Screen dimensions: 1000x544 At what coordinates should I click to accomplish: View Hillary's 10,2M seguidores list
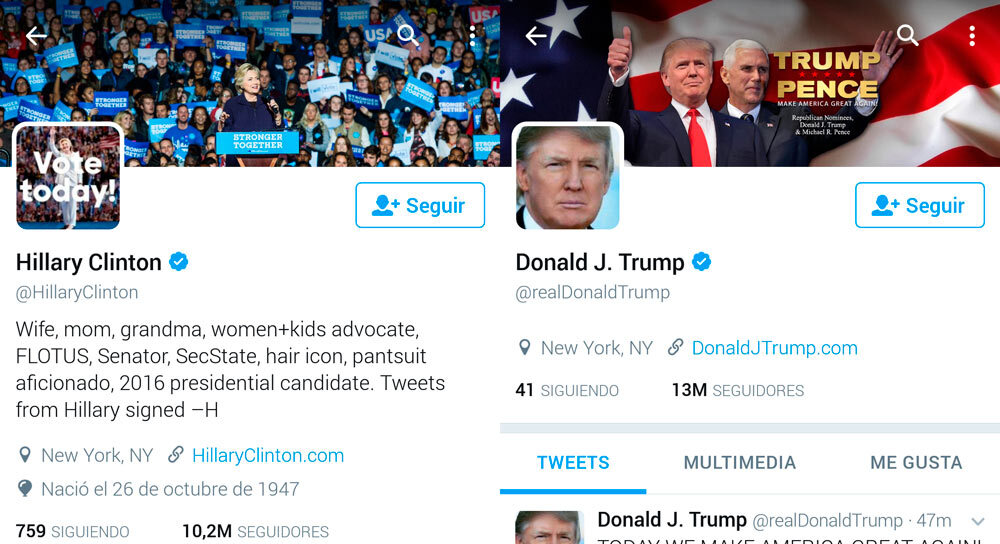[255, 531]
